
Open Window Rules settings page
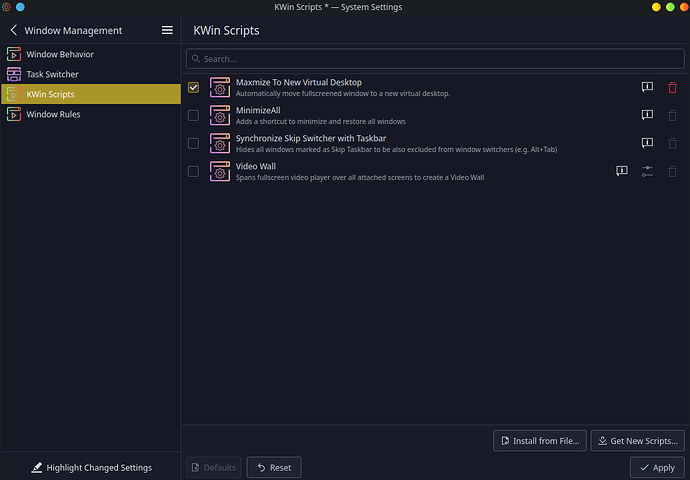tap(53, 114)
